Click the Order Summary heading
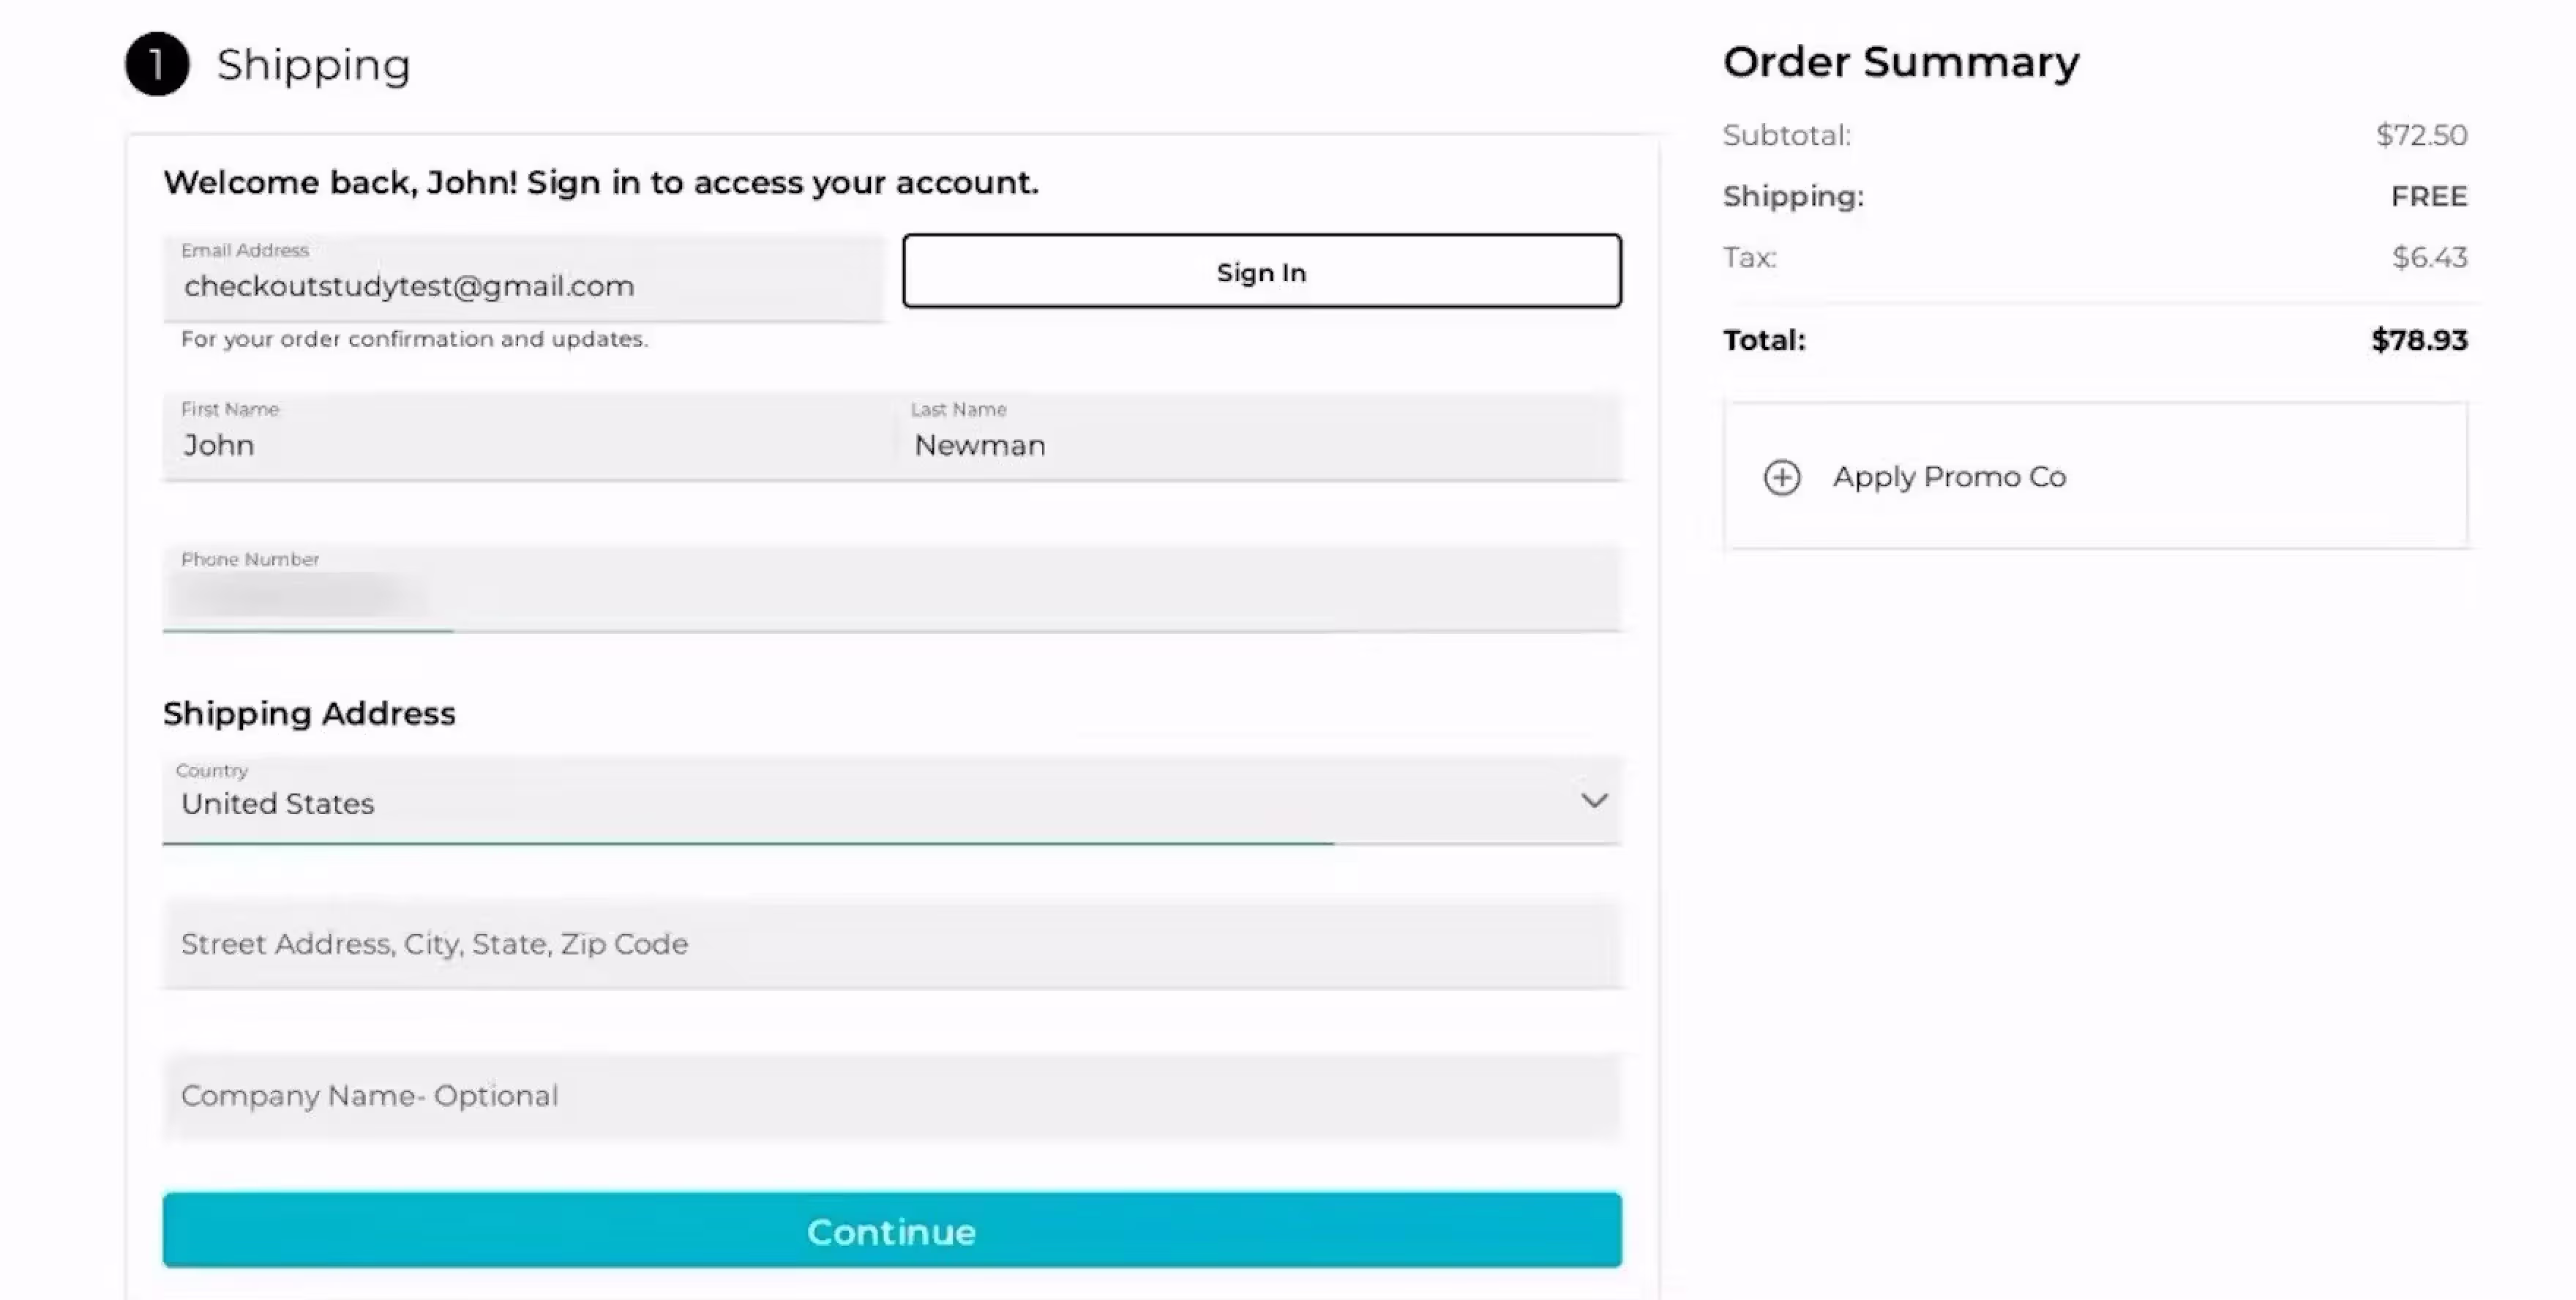The image size is (2576, 1300). click(x=1900, y=62)
